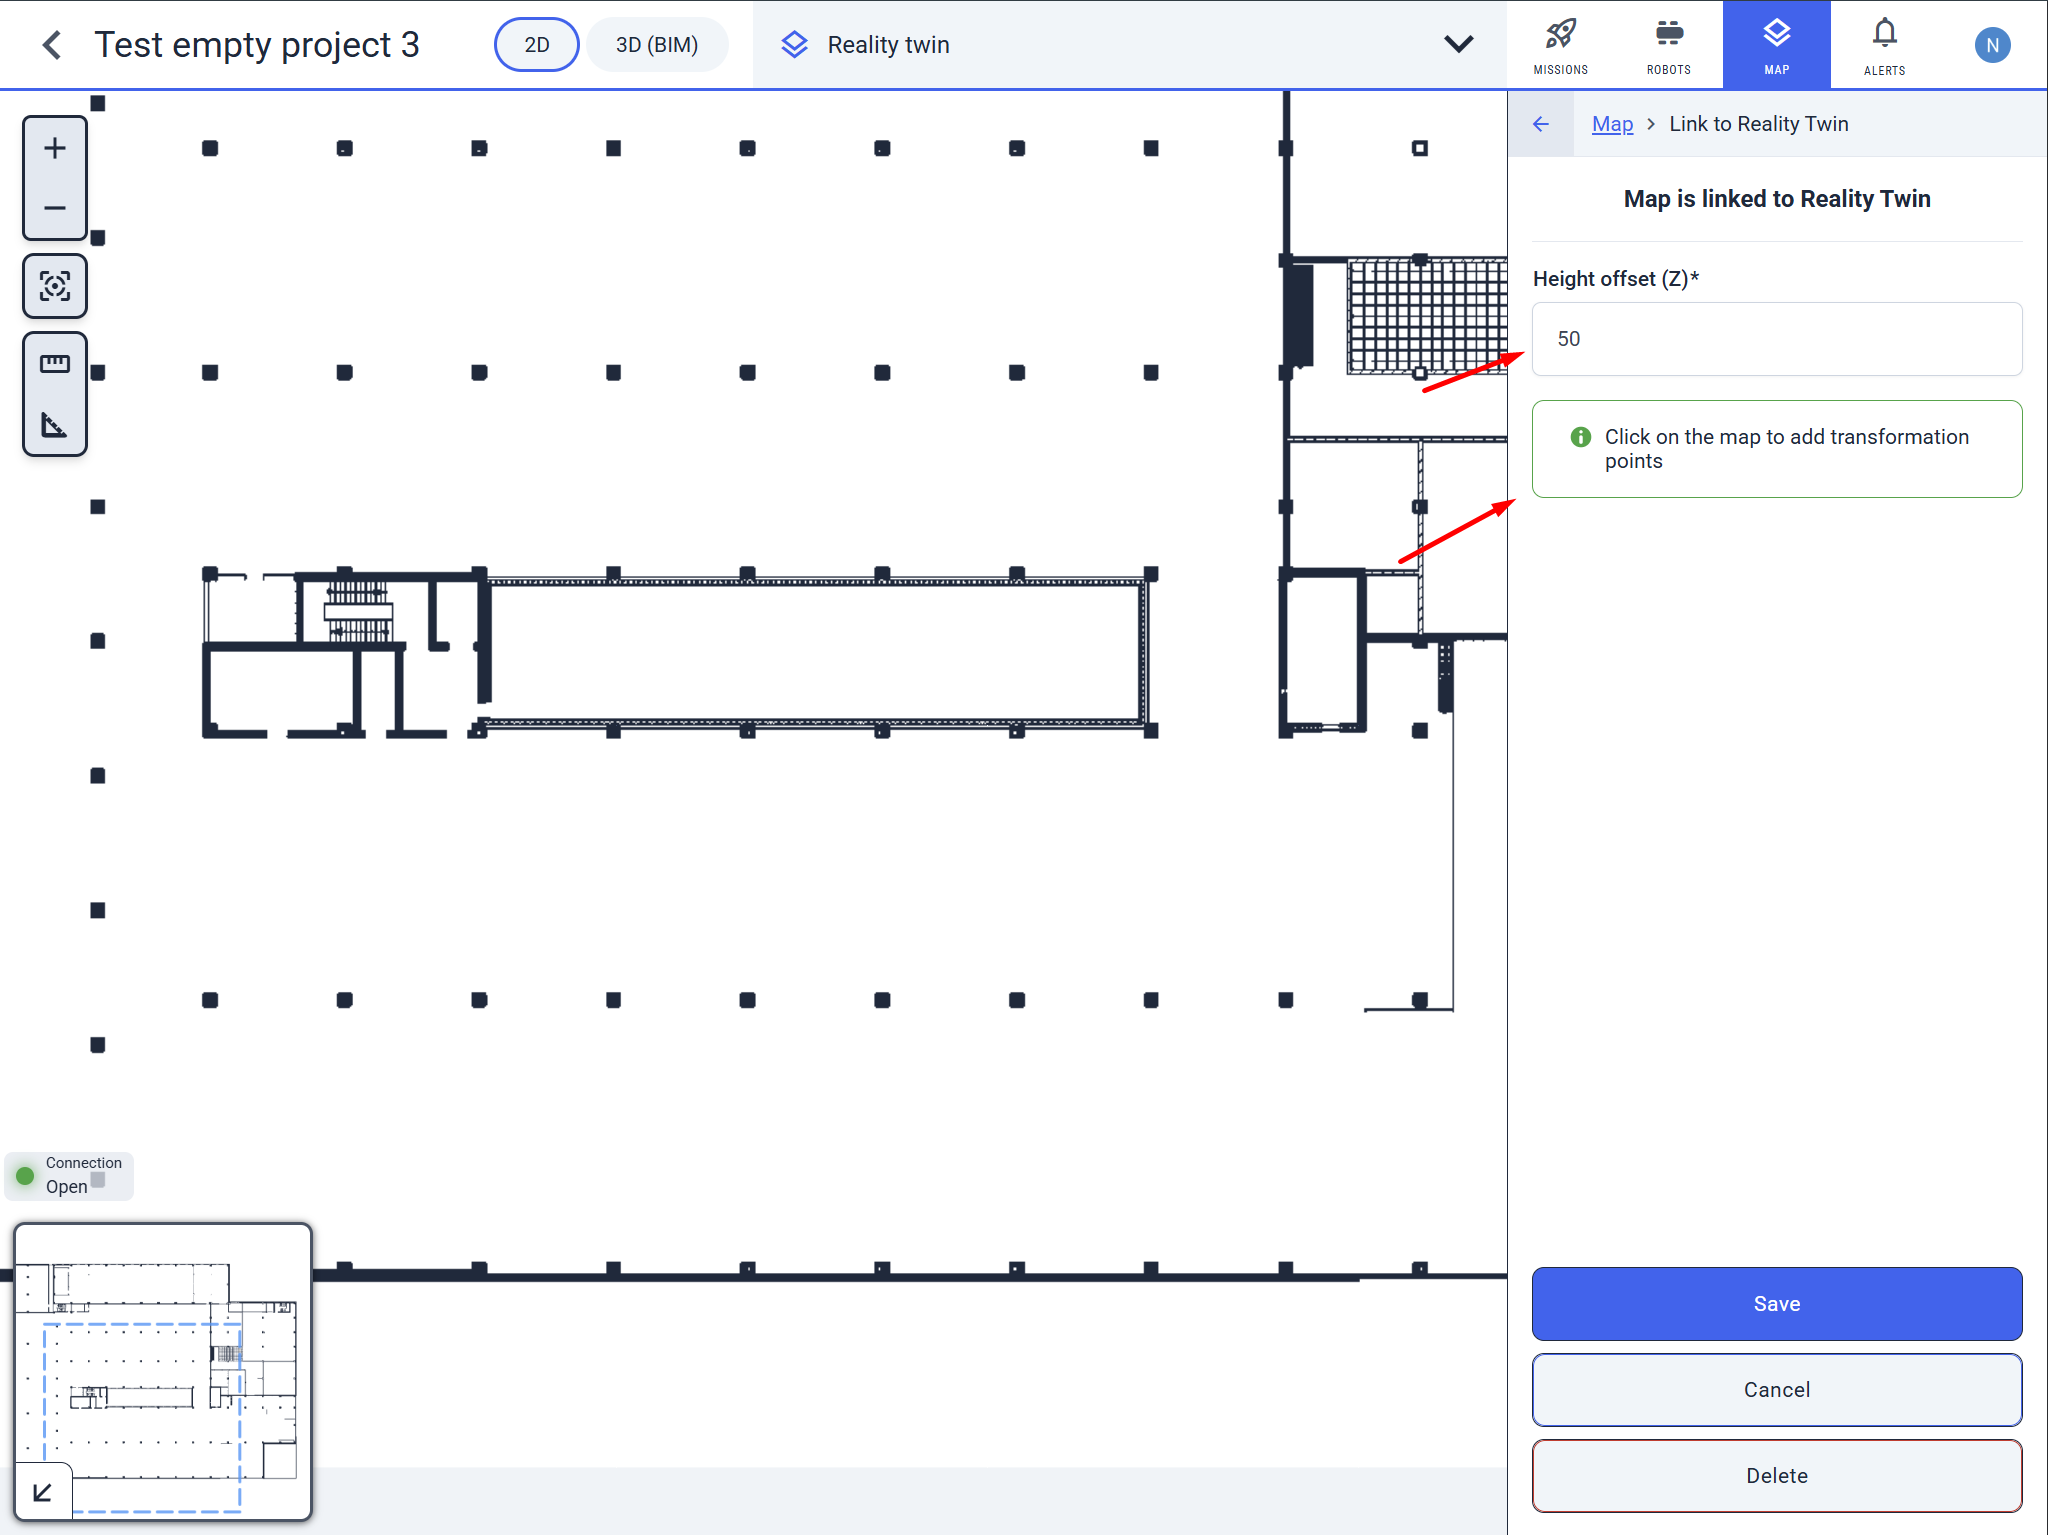The width and height of the screenshot is (2048, 1535).
Task: Toggle the small square beside Connection Open
Action: 98,1180
